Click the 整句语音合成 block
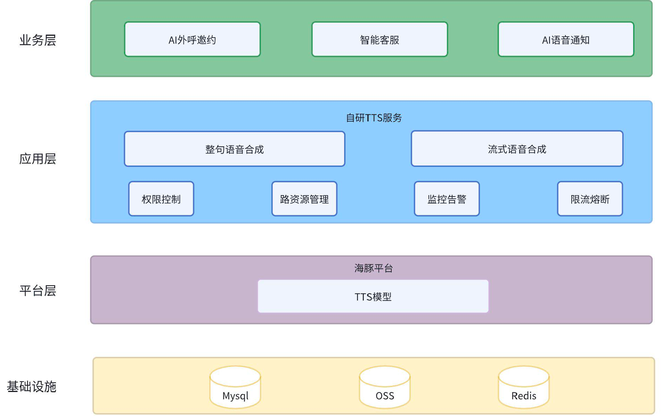This screenshot has width=670, height=416. tap(234, 149)
